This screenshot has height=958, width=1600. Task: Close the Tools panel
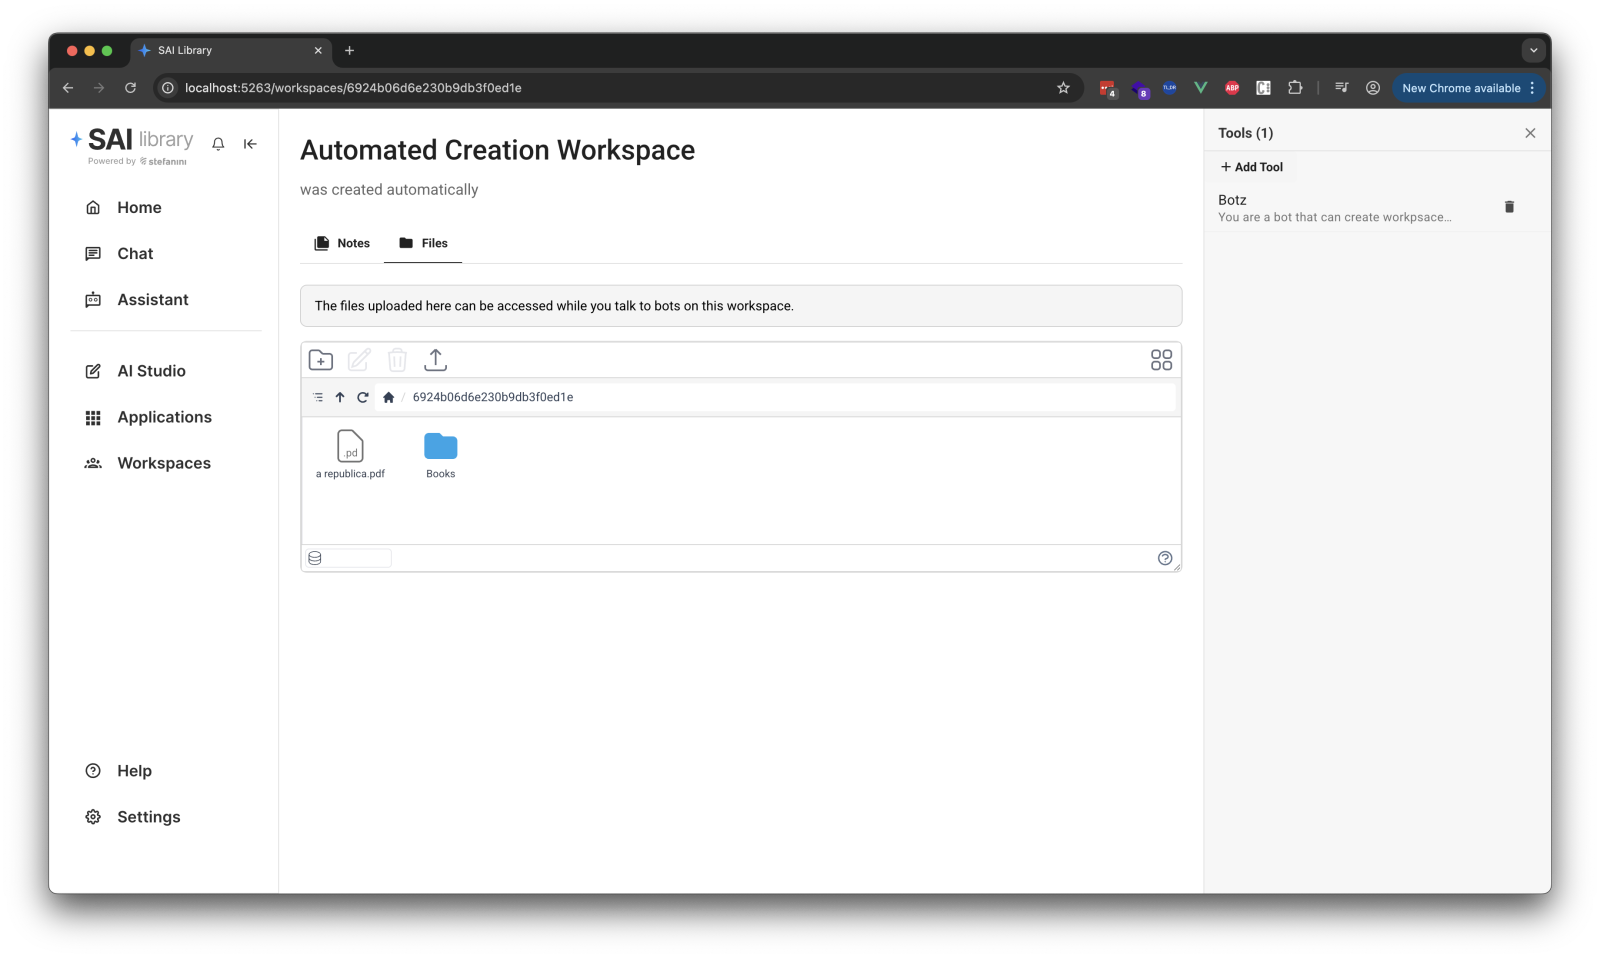(x=1530, y=133)
